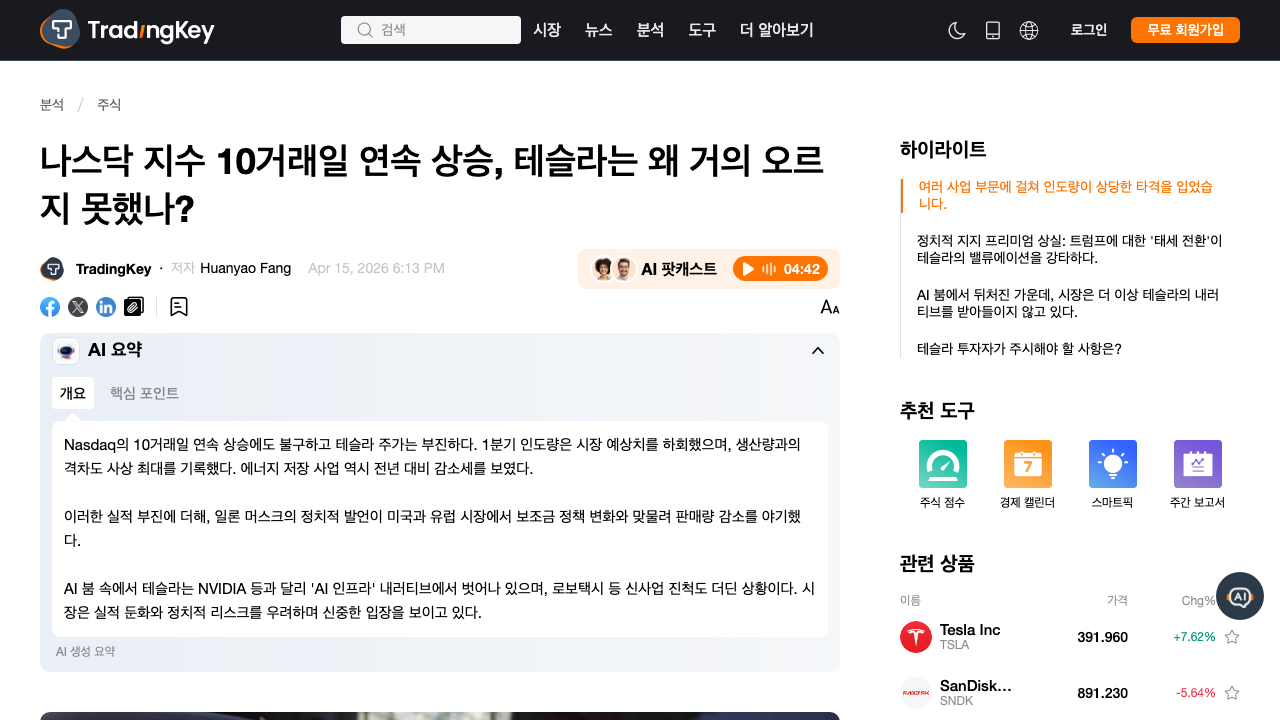
Task: Open the SanDisk SNDK product row
Action: [1070, 693]
